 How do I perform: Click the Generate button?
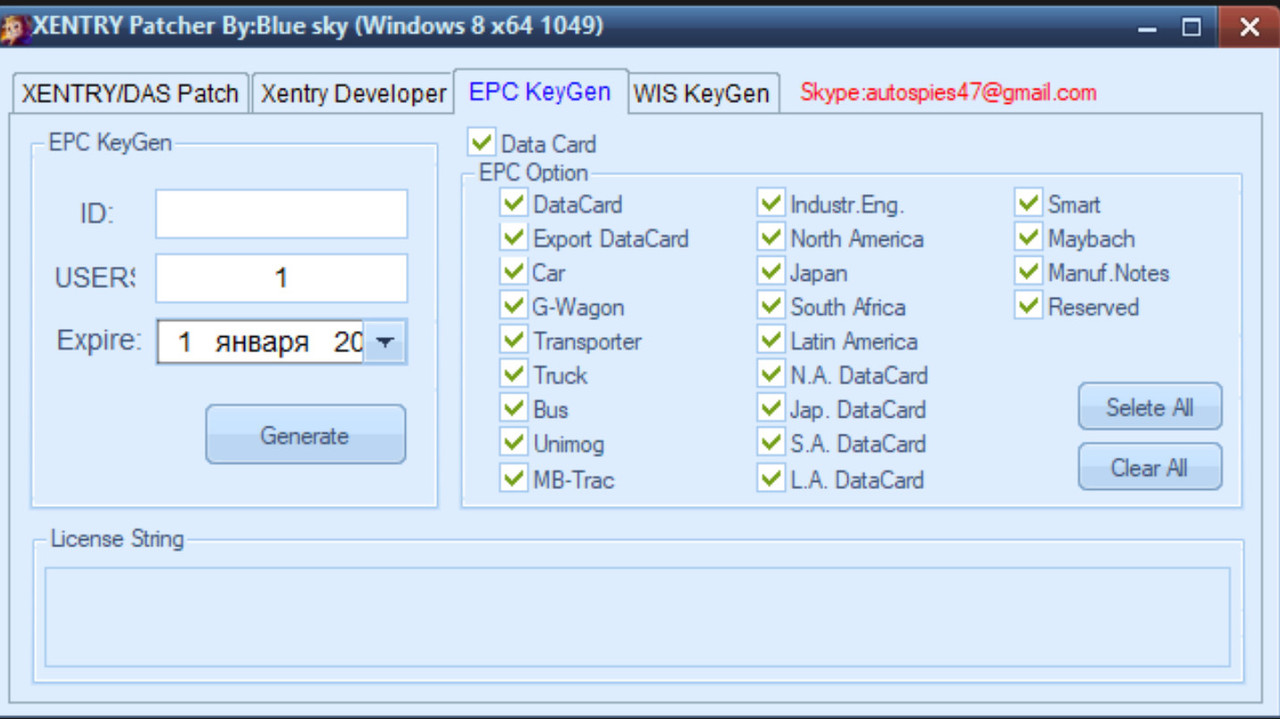305,435
